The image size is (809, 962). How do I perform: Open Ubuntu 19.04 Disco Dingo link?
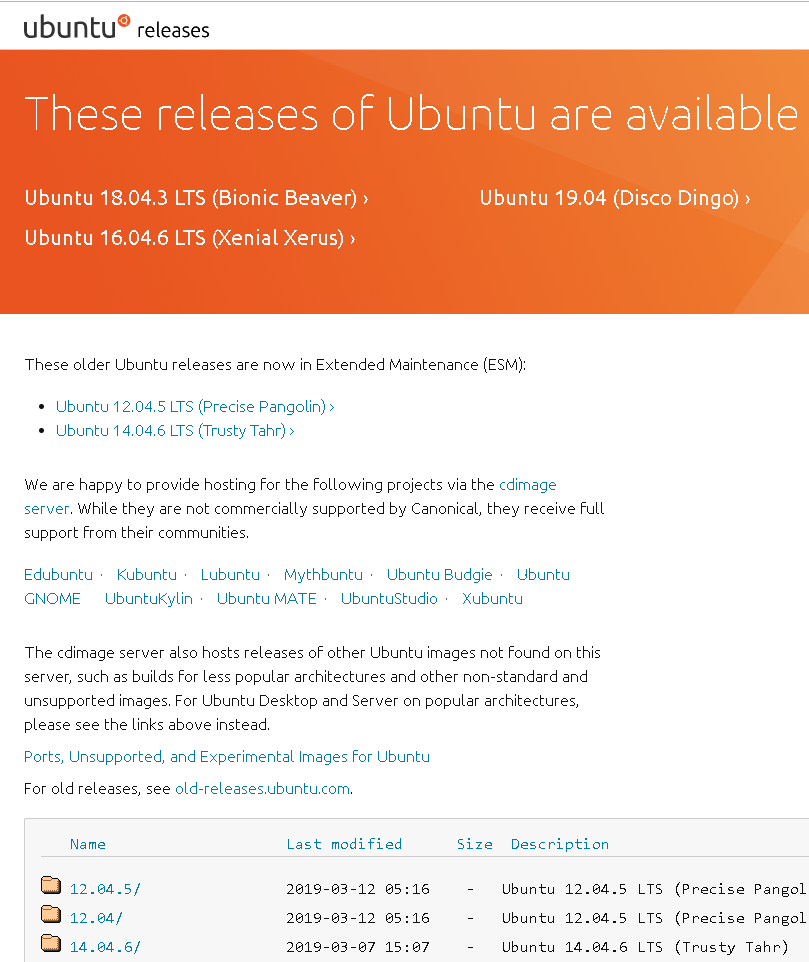pos(615,198)
